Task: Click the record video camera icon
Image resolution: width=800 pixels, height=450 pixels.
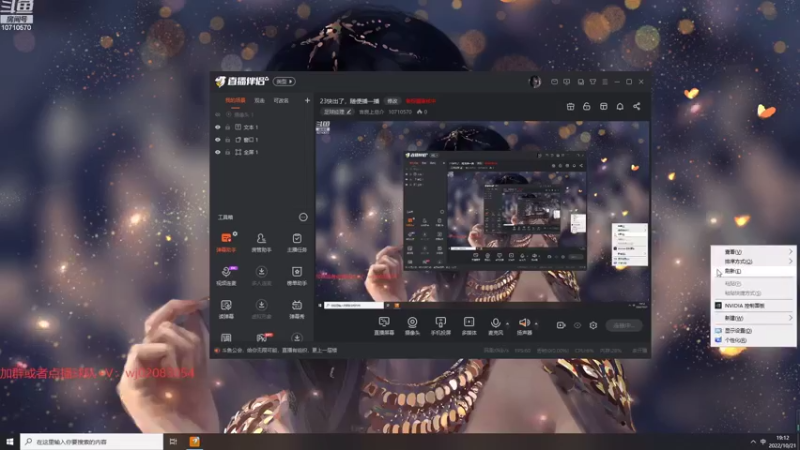Action: pos(561,325)
